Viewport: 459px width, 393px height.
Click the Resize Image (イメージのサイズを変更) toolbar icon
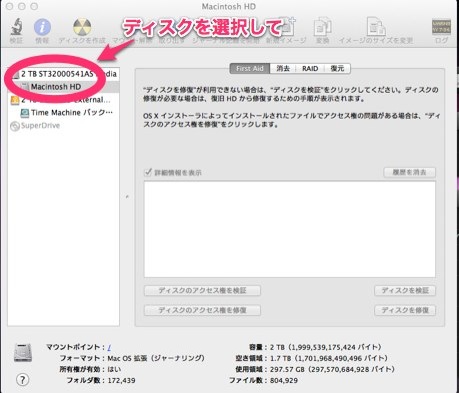coord(376,27)
